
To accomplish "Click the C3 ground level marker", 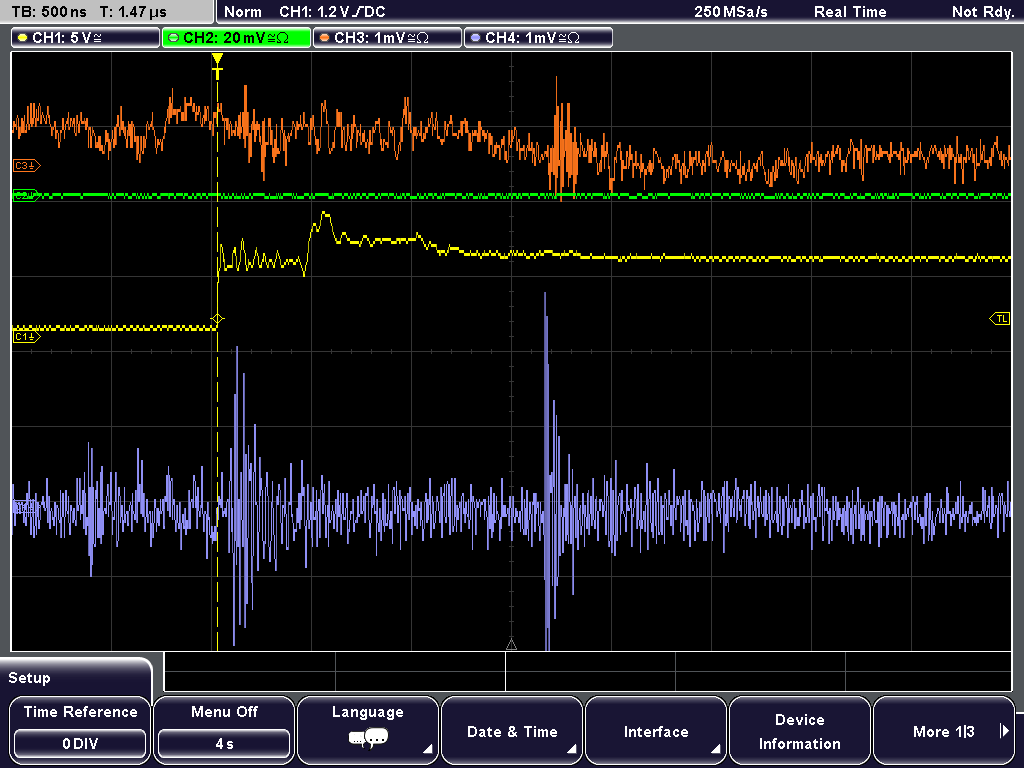I will coord(26,166).
